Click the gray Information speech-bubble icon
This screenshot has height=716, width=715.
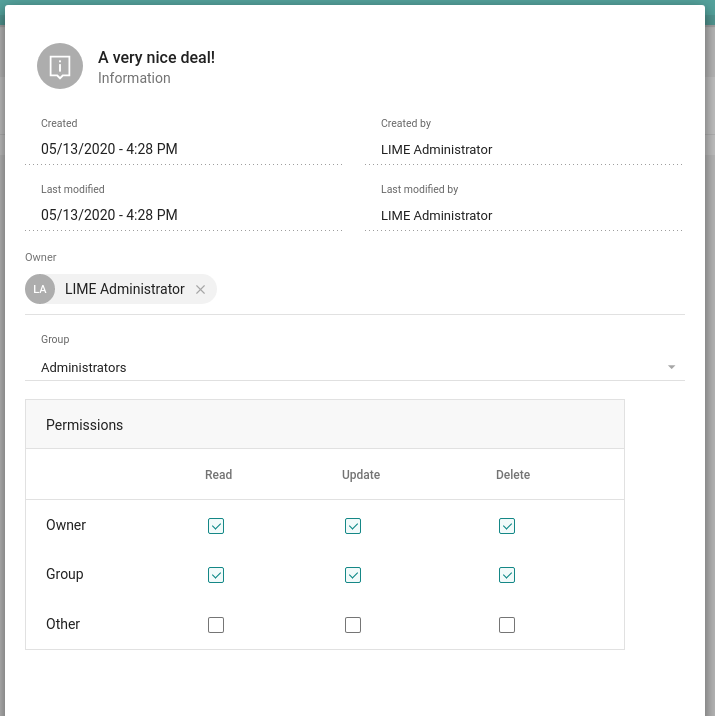(x=60, y=66)
